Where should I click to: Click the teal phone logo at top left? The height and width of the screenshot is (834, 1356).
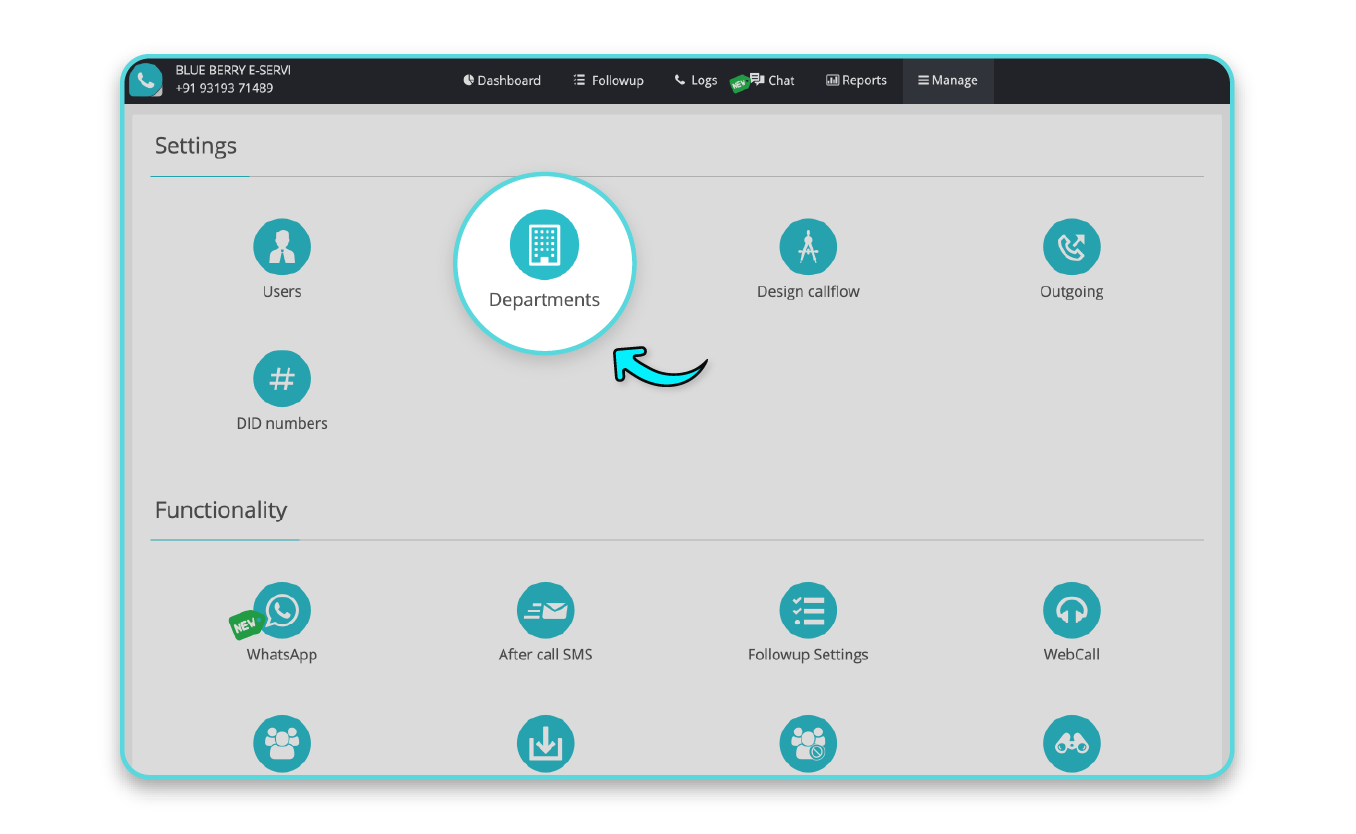point(145,79)
